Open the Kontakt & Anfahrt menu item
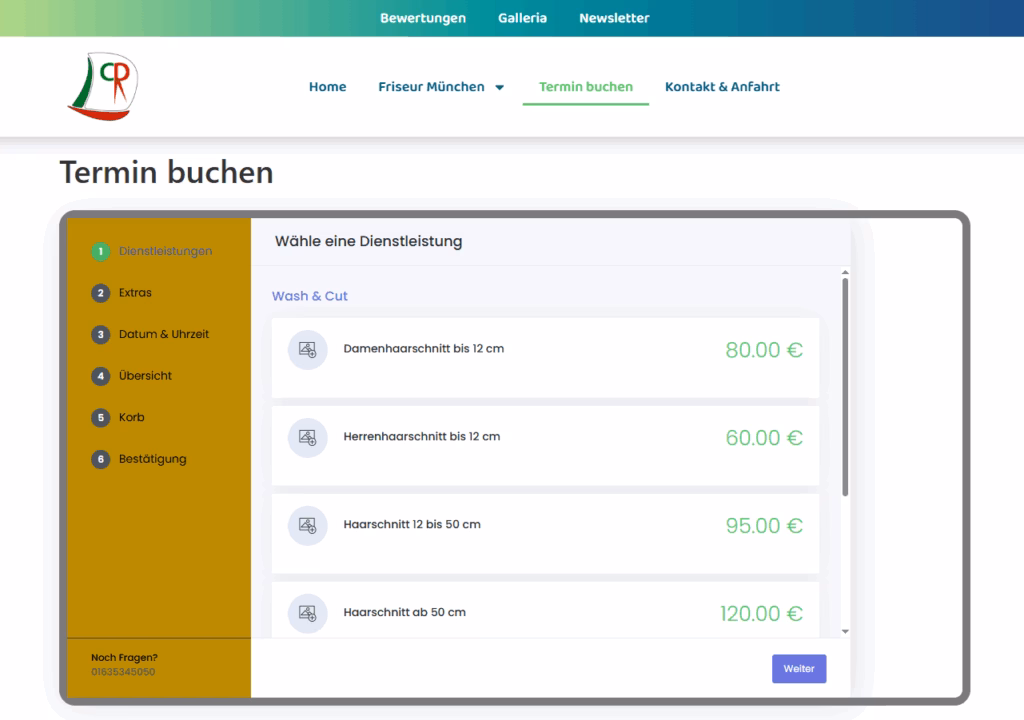This screenshot has height=720, width=1024. 722,87
